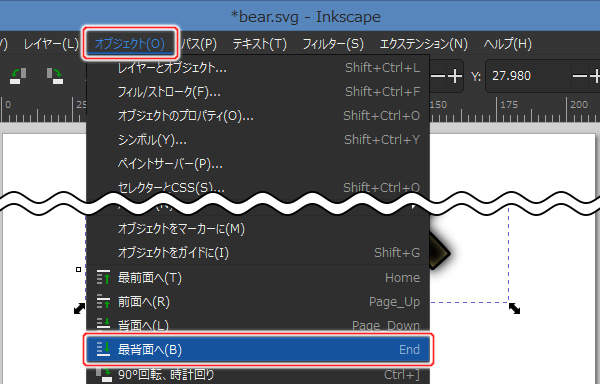Decrease the Y value with minus button

579,76
